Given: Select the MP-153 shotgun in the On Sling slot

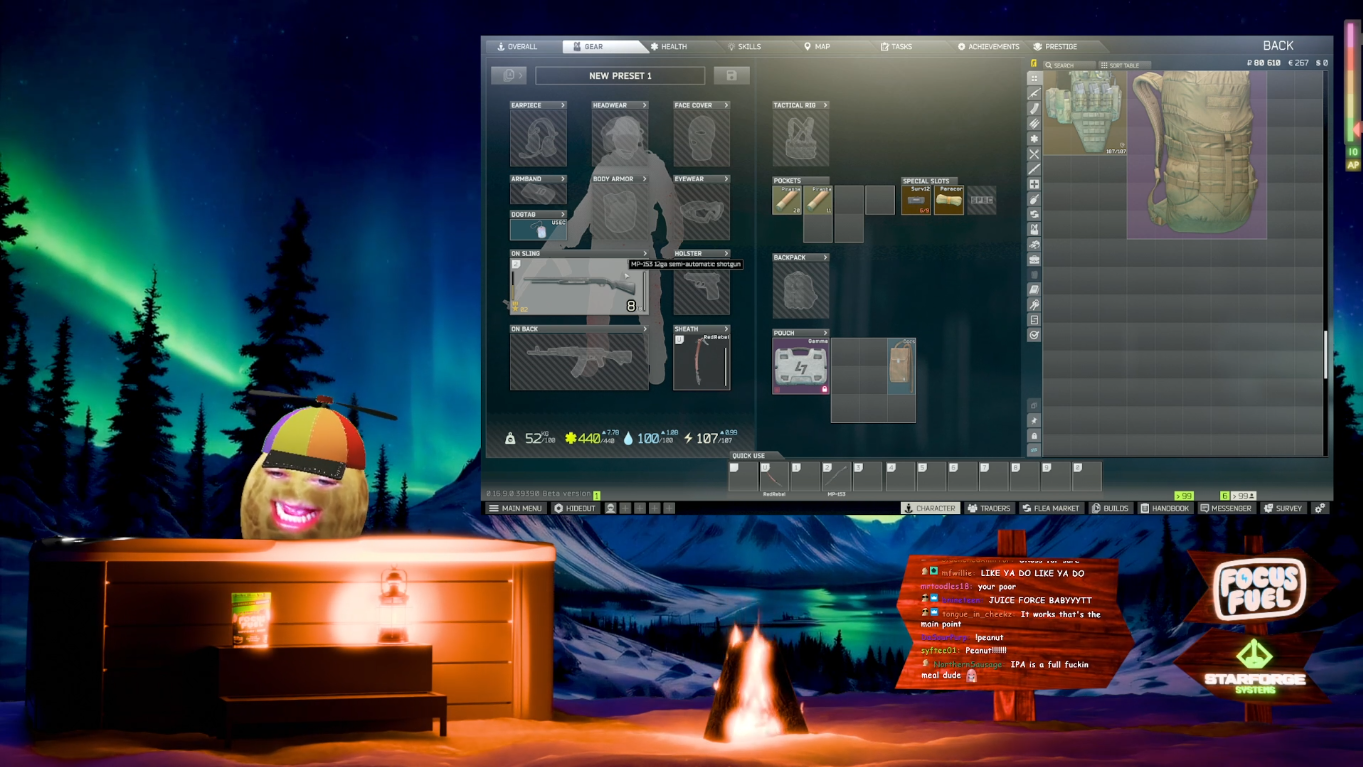Looking at the screenshot, I should pyautogui.click(x=579, y=286).
